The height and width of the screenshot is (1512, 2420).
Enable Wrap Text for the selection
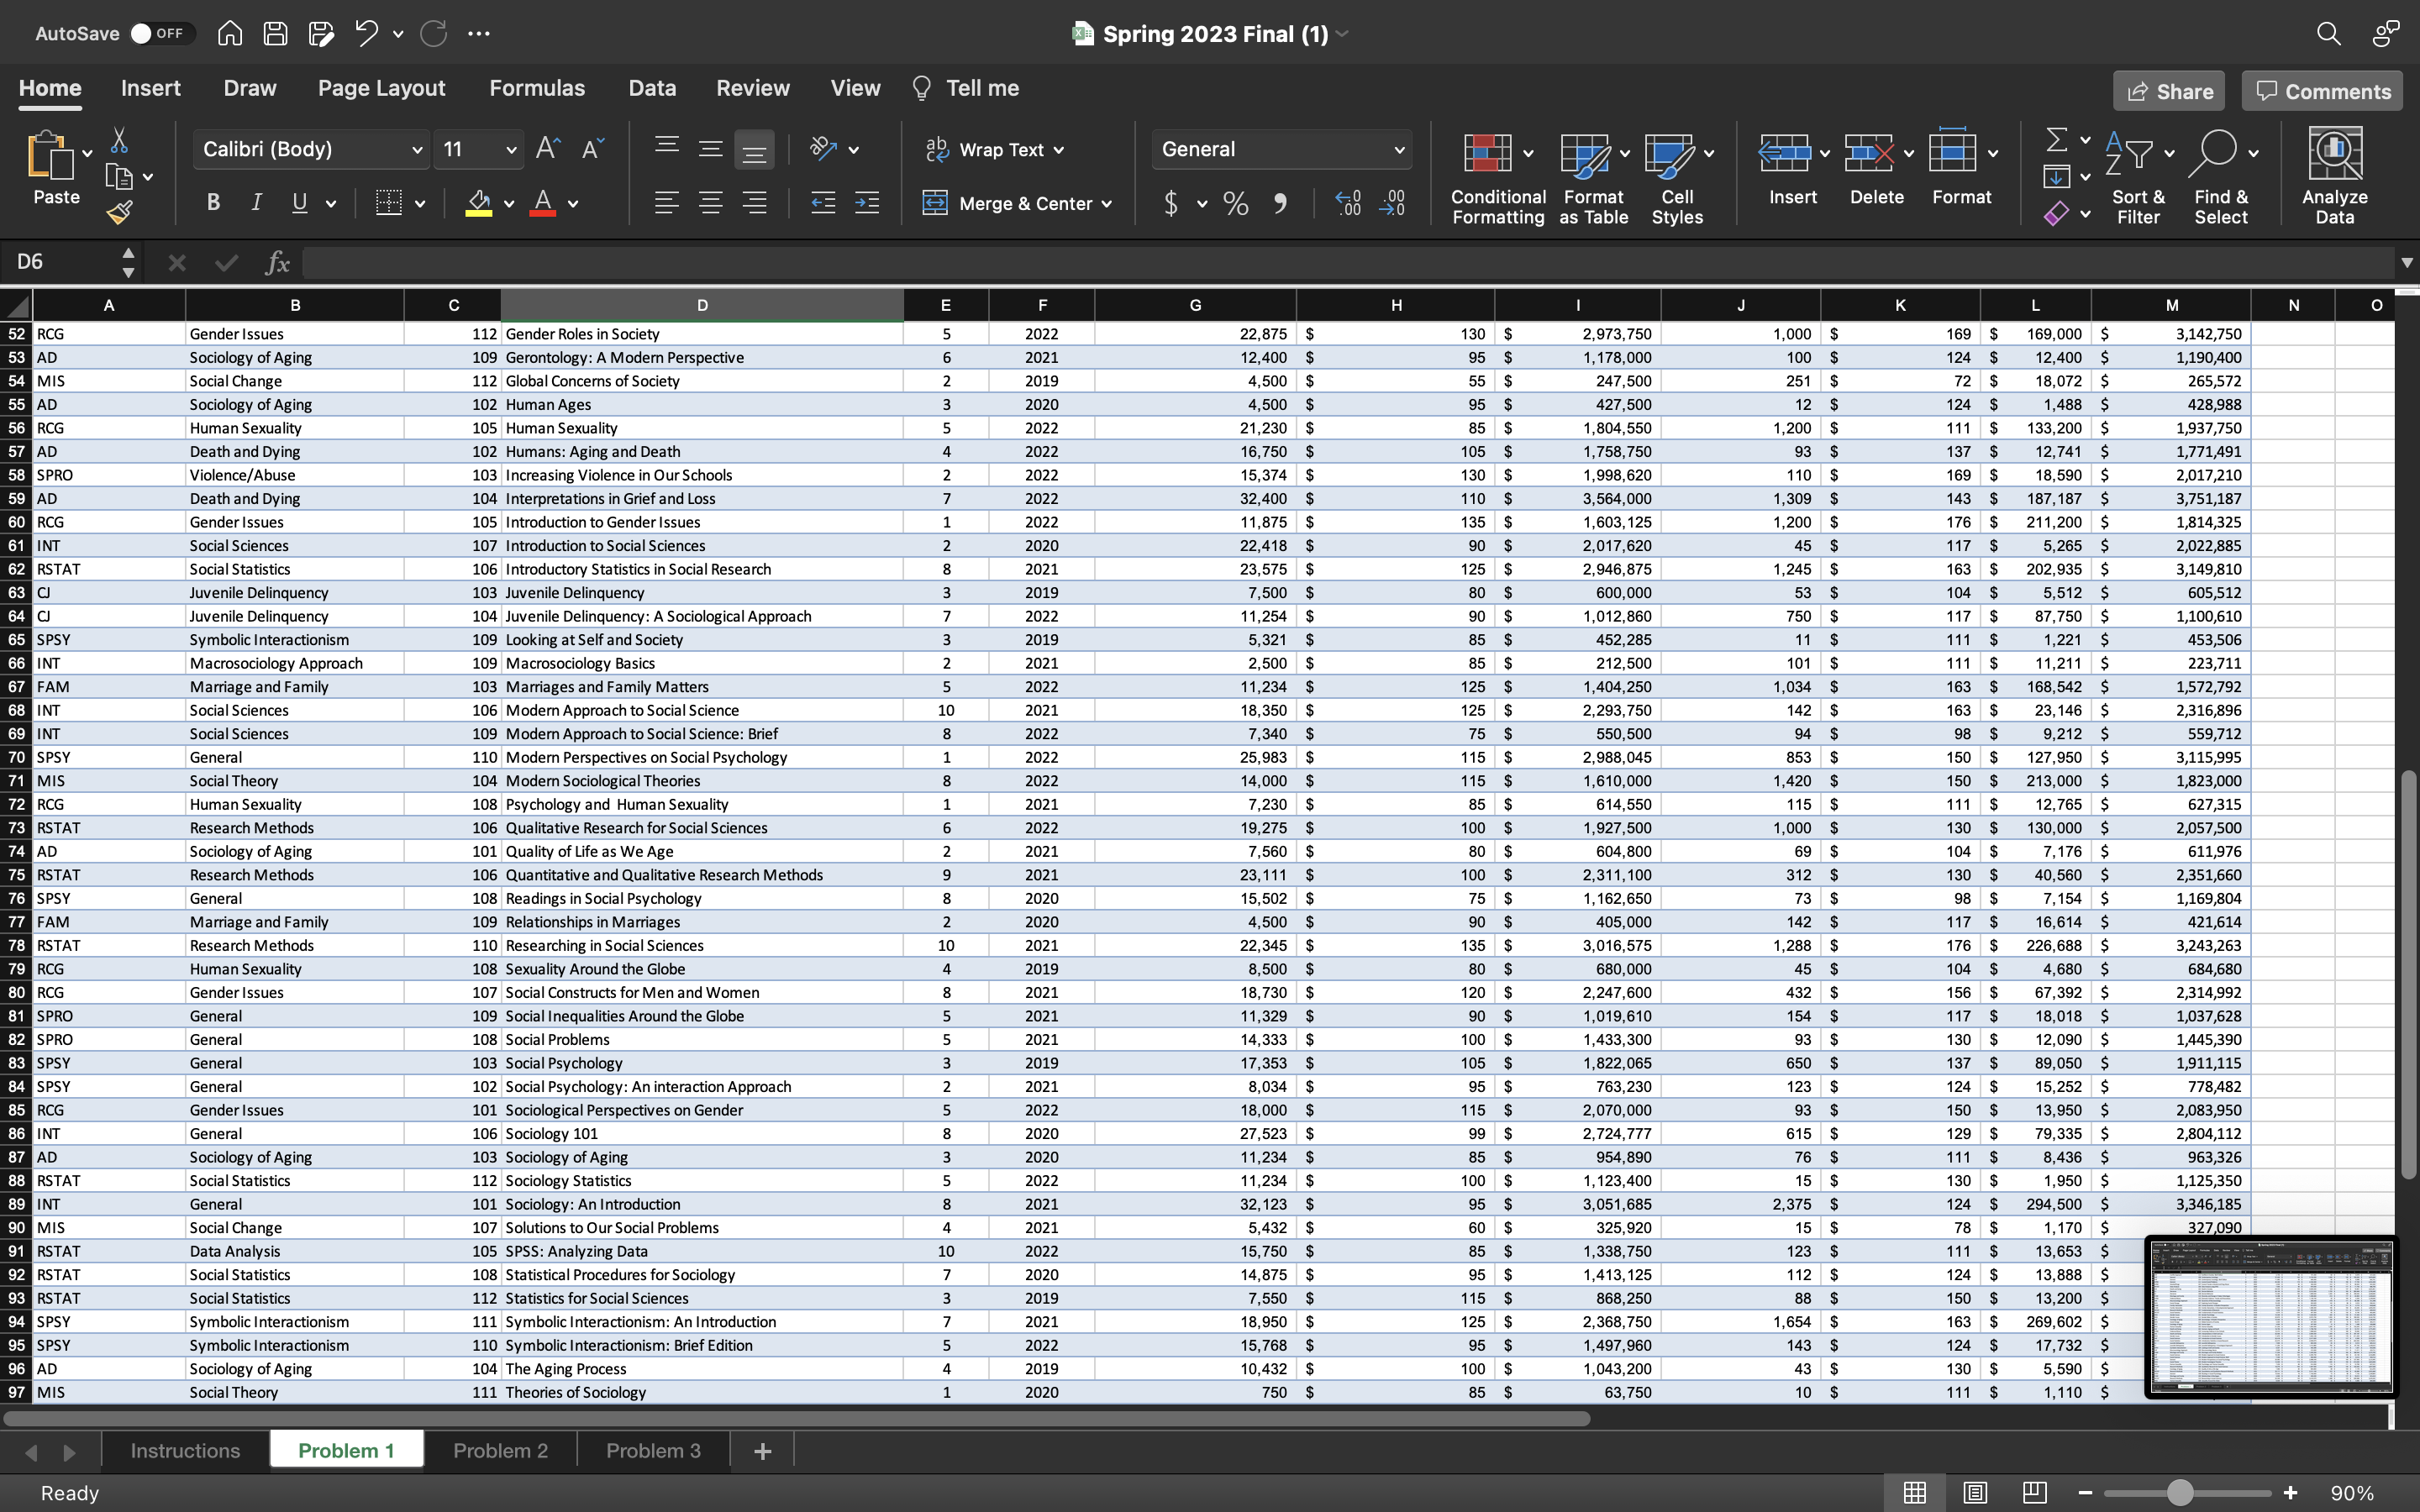point(994,149)
